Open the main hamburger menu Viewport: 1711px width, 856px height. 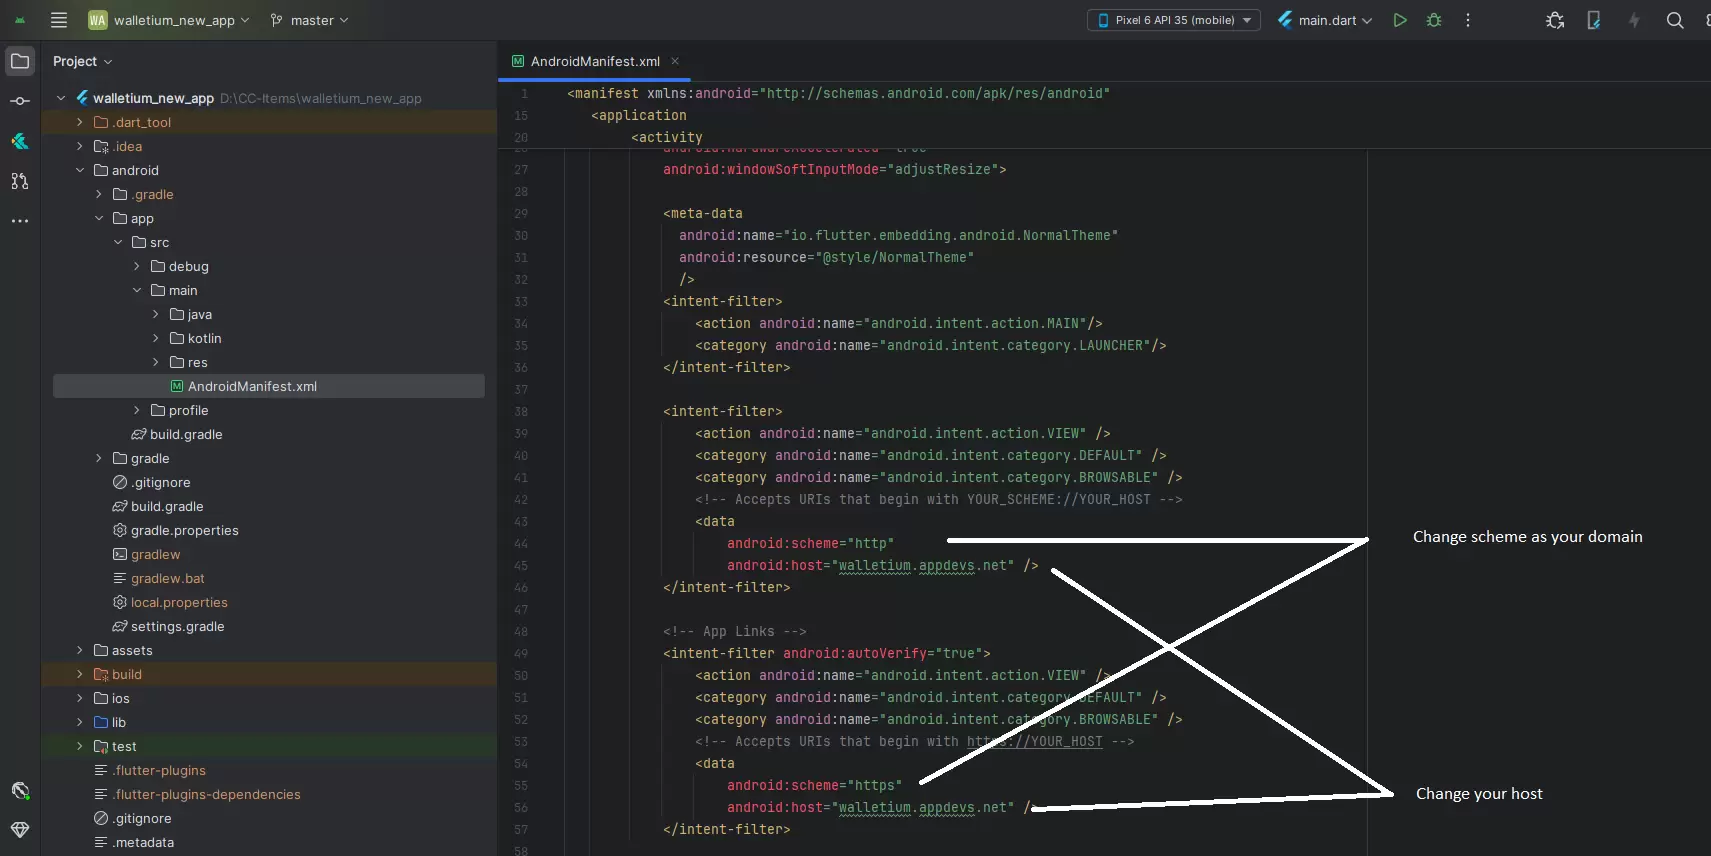click(59, 20)
